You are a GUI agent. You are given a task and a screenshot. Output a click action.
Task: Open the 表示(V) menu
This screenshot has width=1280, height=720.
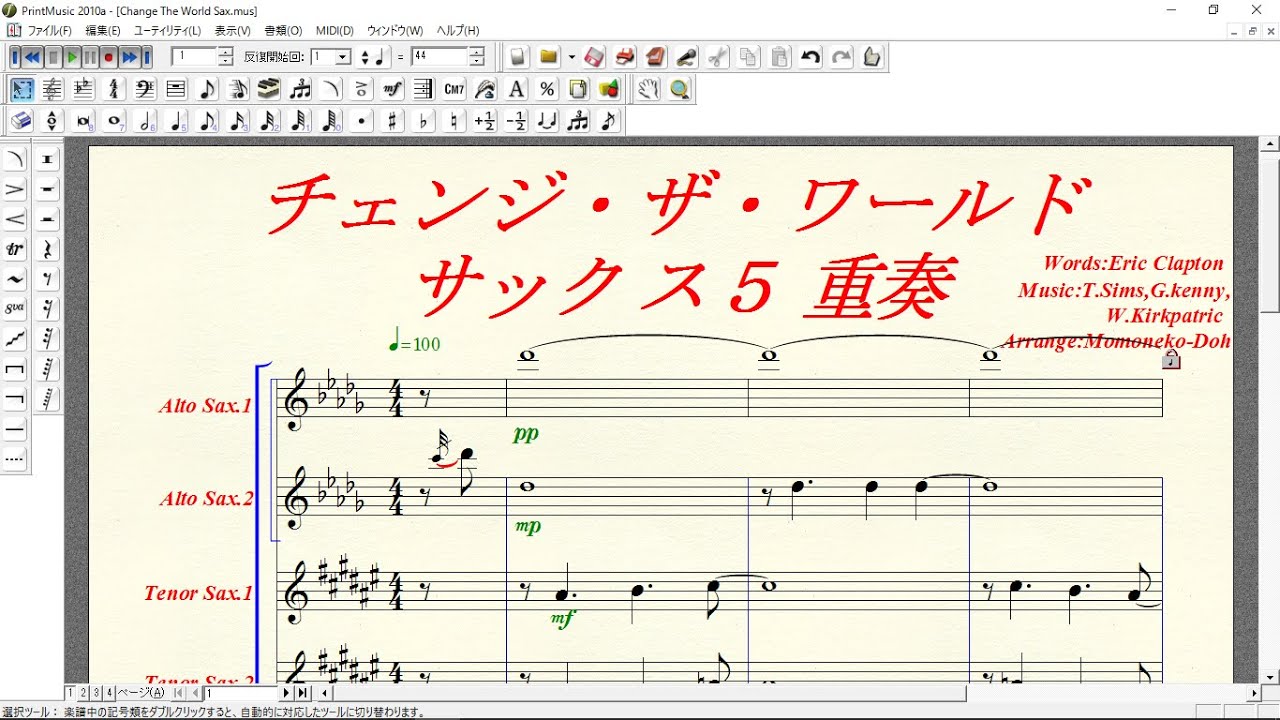pos(233,30)
